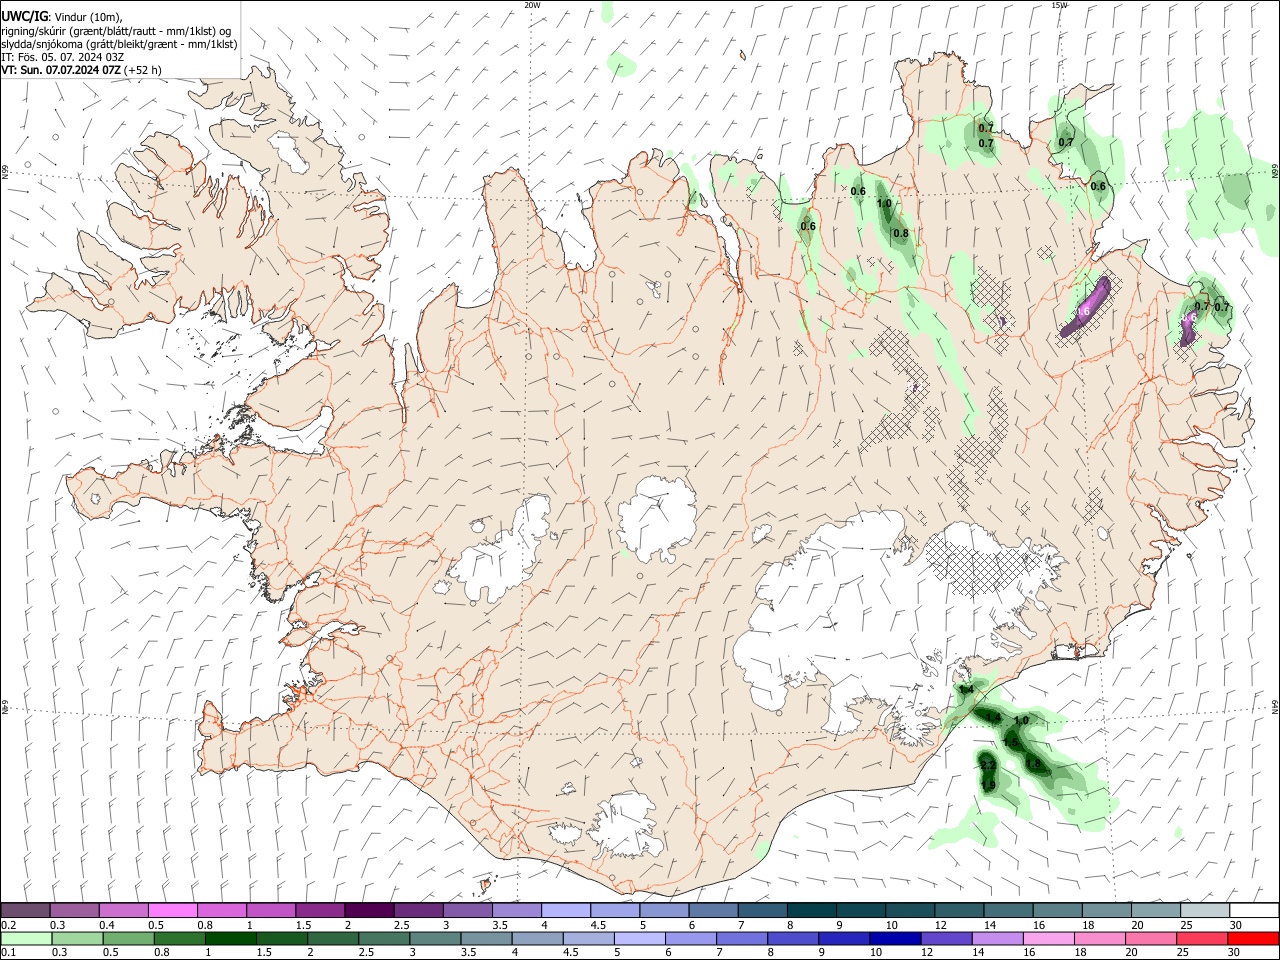Click the 15W longitude label at top
Screen dimensions: 1280x960
pos(1059,5)
